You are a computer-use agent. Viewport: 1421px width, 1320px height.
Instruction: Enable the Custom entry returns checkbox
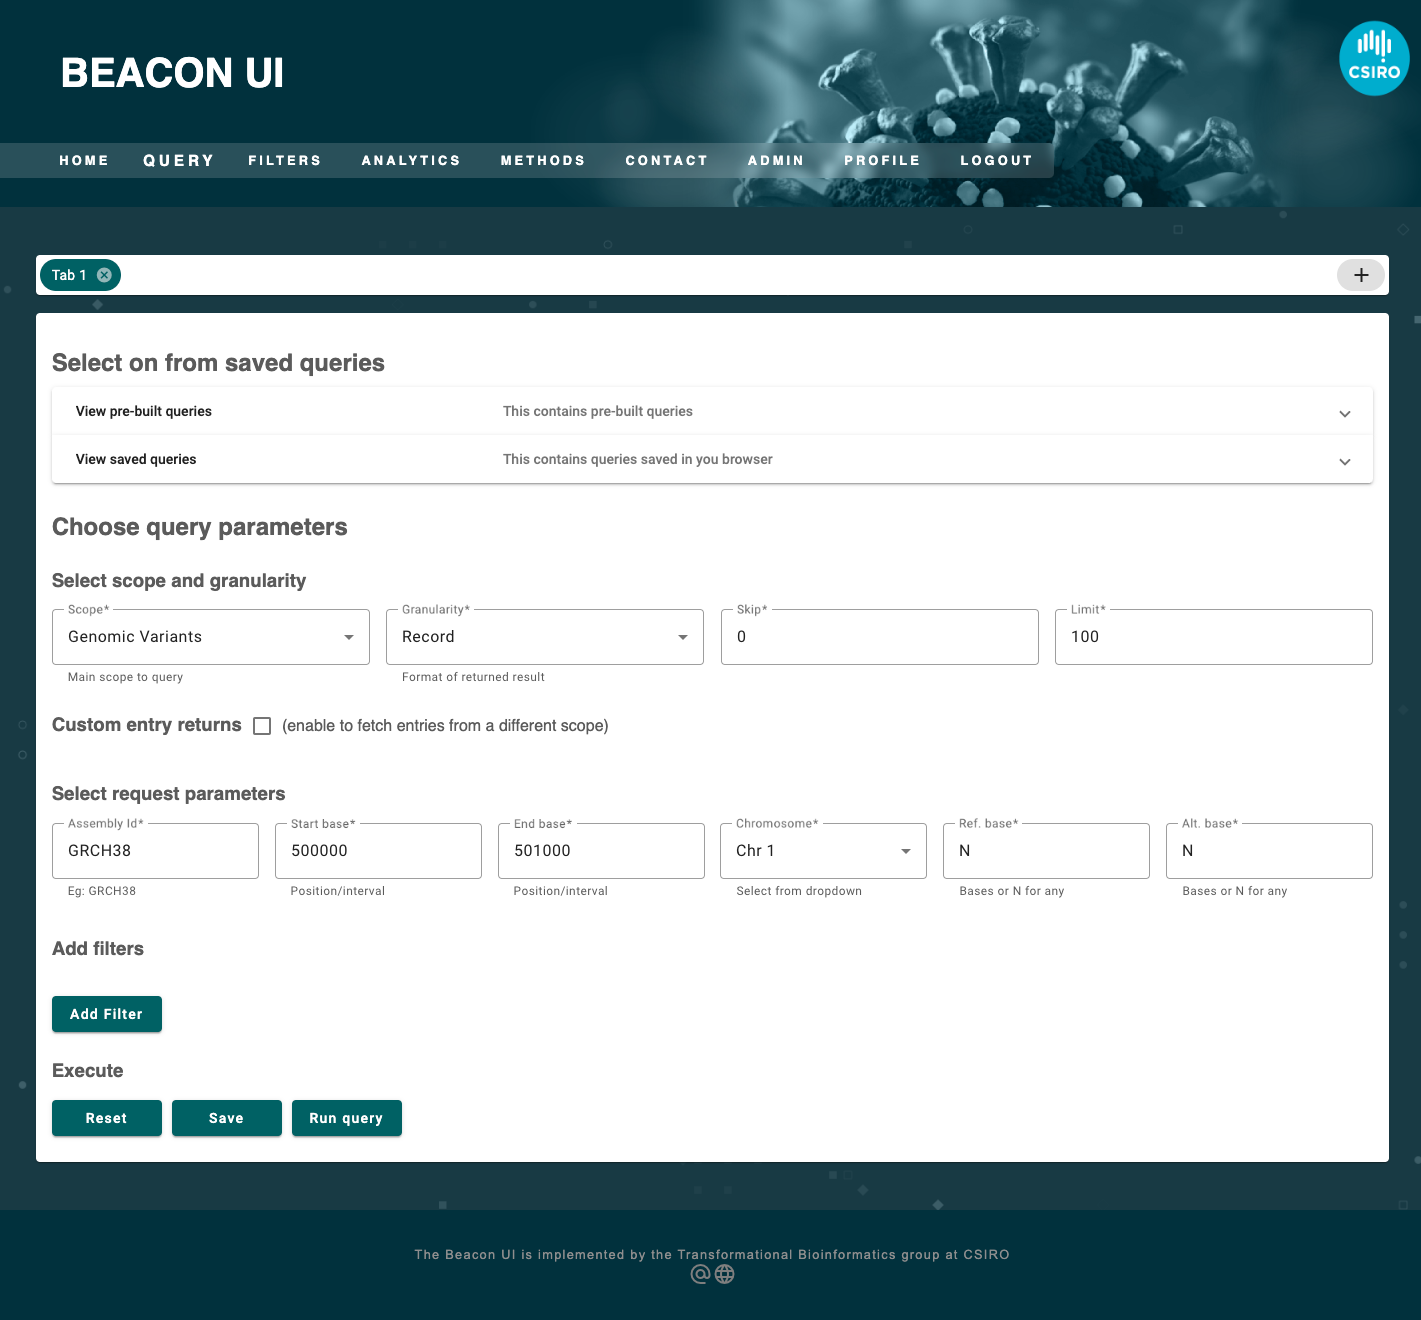coord(262,726)
